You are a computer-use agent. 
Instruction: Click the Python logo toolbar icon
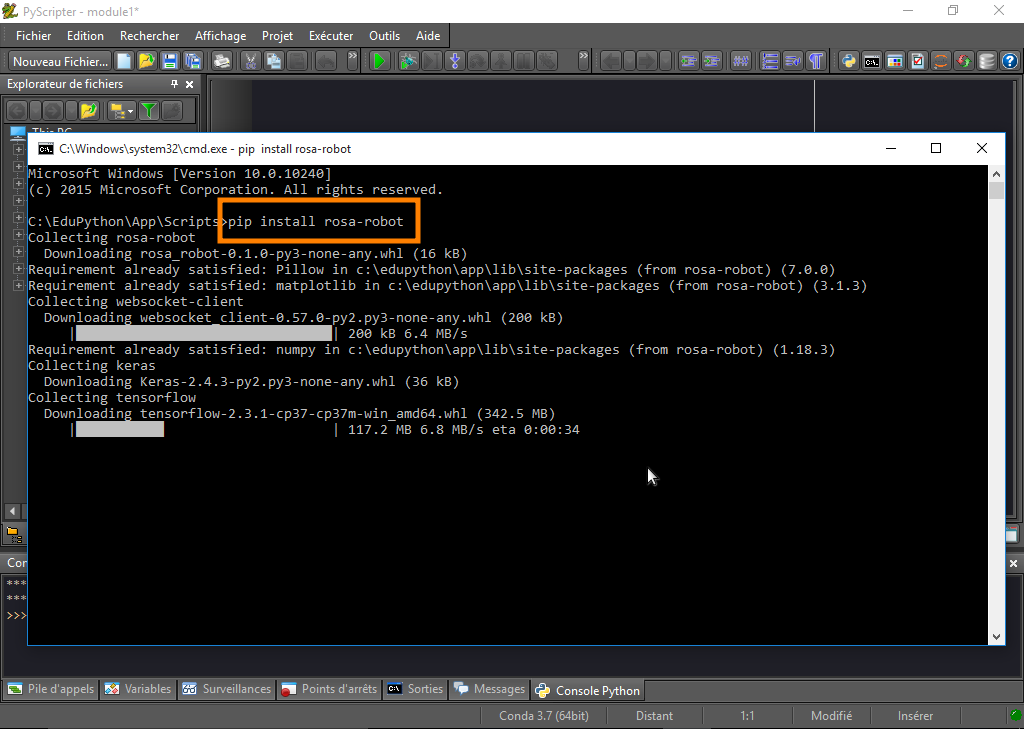click(849, 61)
